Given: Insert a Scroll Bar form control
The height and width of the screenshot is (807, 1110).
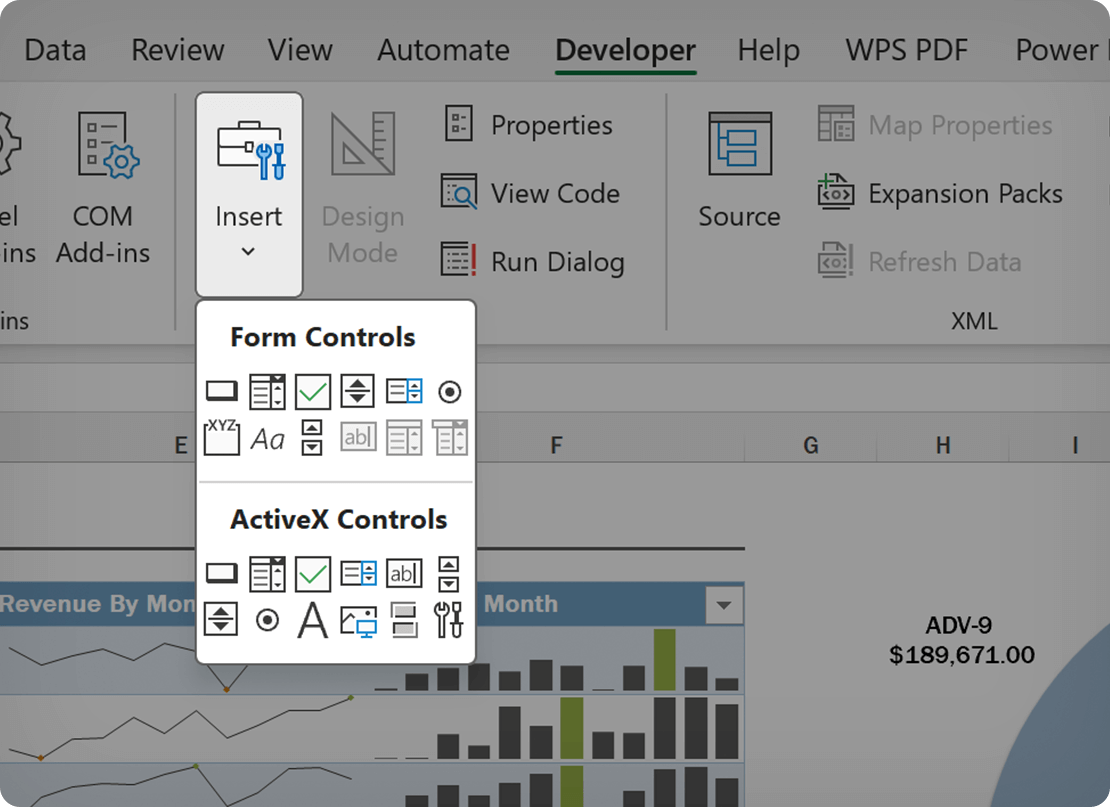Looking at the screenshot, I should tap(313, 437).
